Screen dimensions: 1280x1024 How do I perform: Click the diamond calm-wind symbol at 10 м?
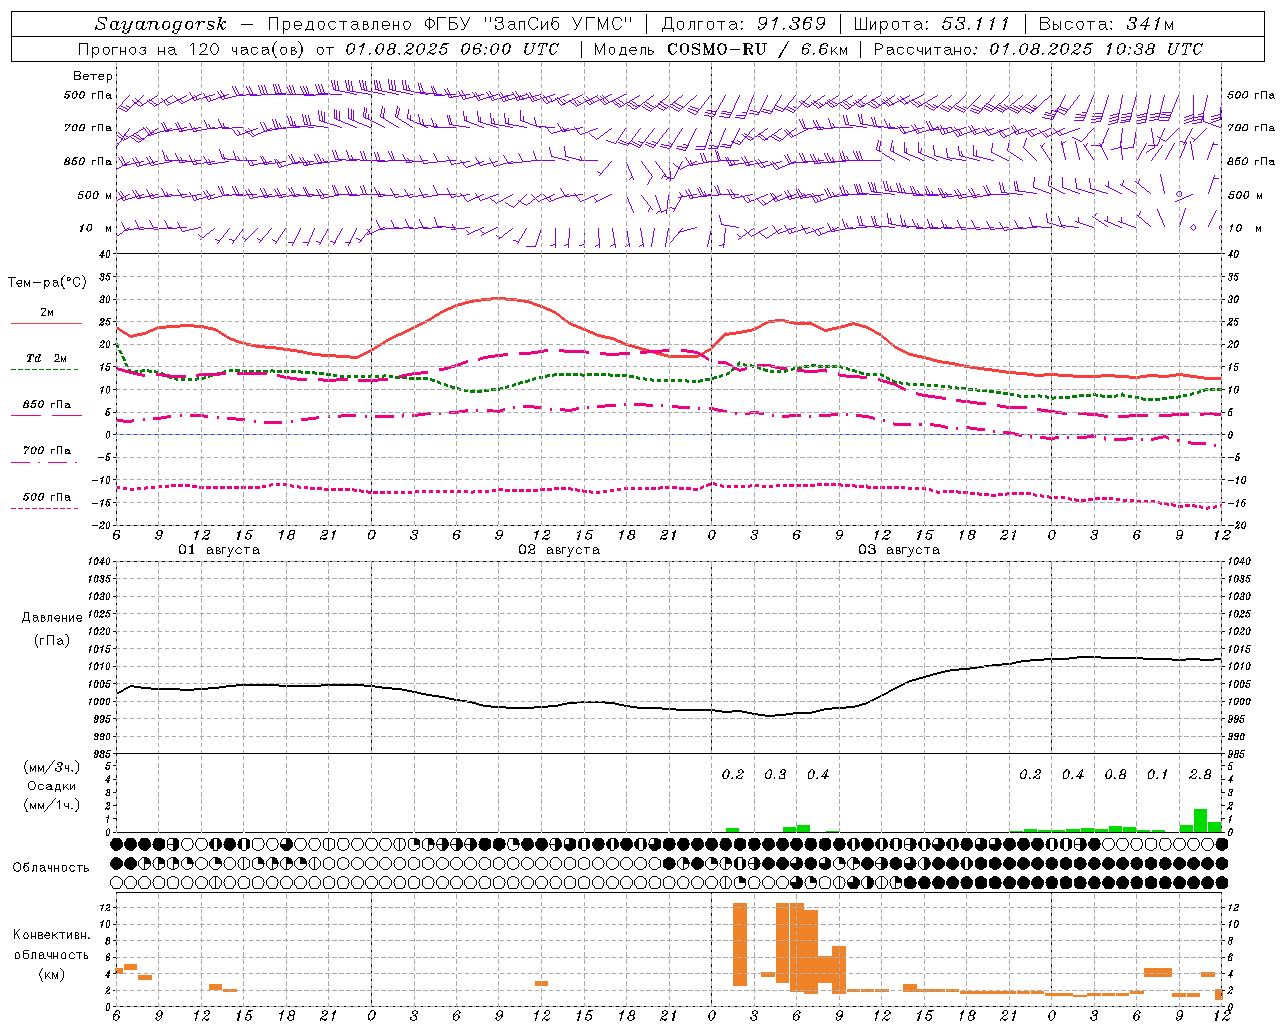pyautogui.click(x=1193, y=227)
